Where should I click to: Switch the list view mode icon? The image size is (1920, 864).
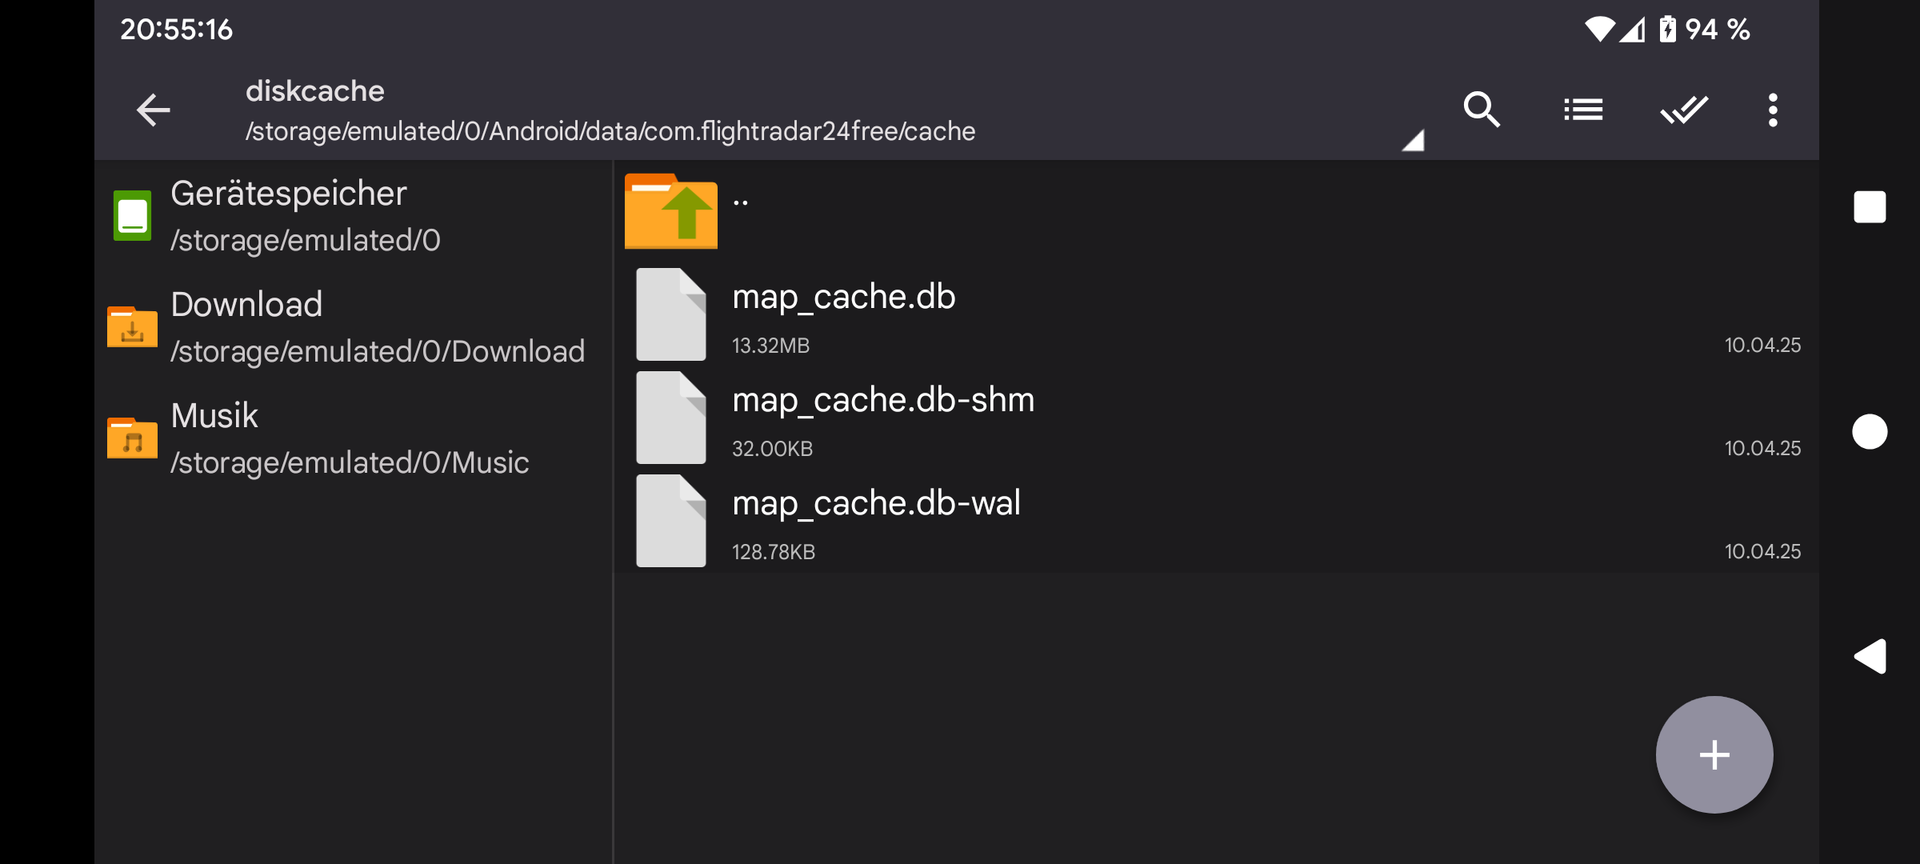pos(1583,110)
